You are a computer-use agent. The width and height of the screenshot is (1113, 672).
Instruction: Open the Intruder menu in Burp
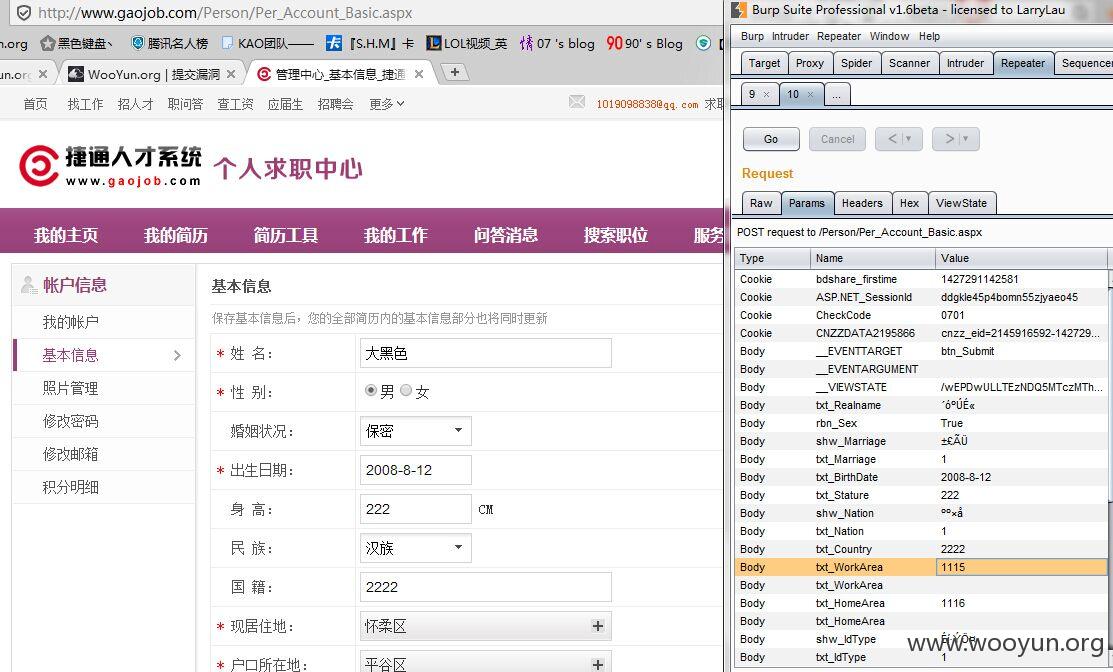[791, 36]
